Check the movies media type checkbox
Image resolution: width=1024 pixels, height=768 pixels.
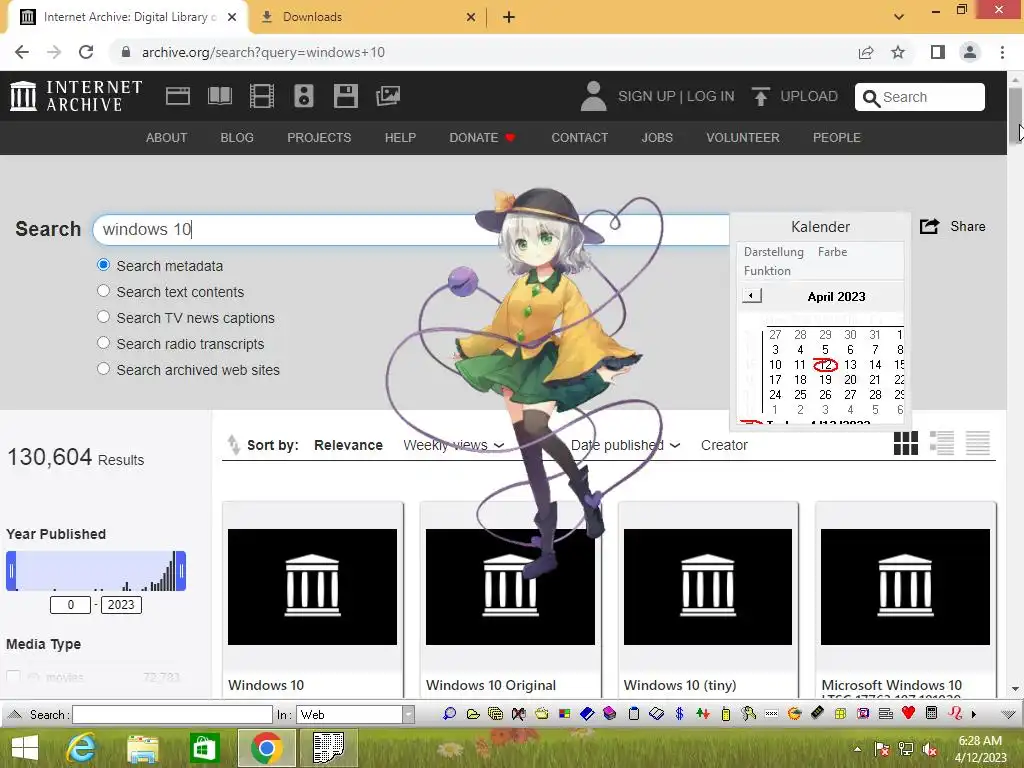13,677
